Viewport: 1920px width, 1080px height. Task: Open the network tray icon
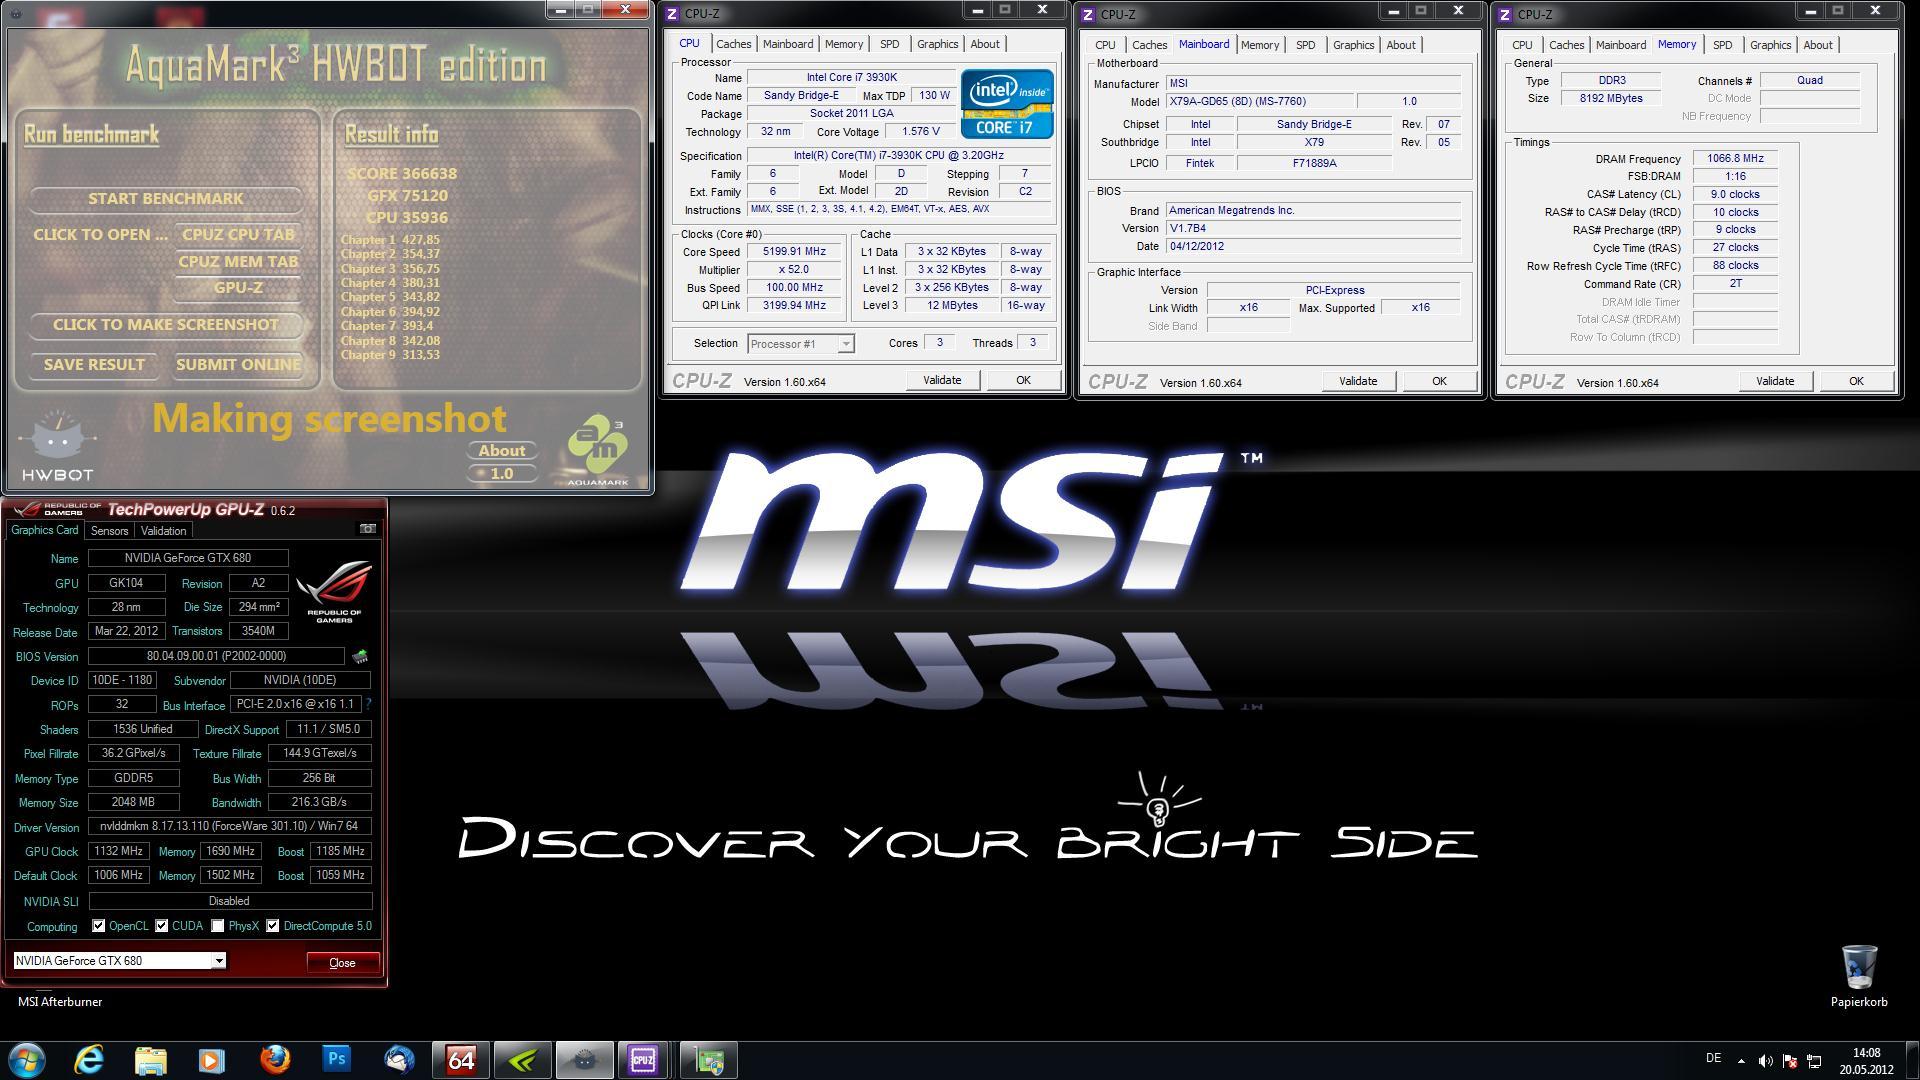(x=1814, y=1061)
